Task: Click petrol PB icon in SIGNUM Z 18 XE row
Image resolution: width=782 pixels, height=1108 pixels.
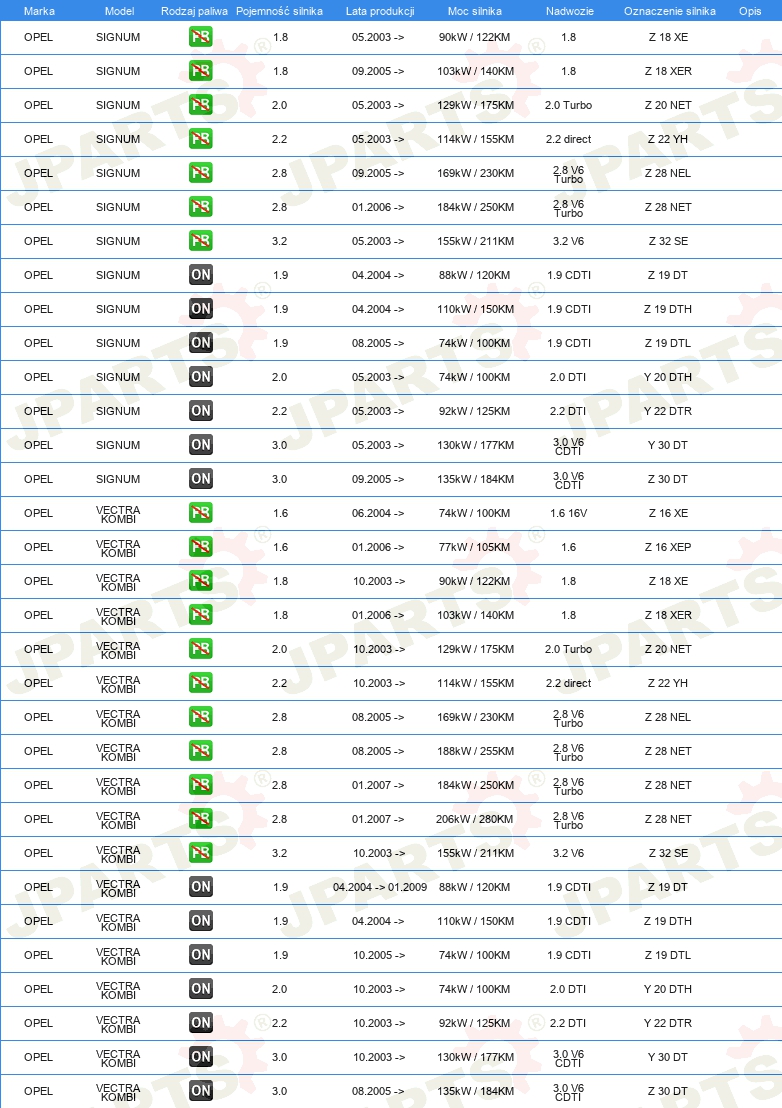Action: (x=201, y=37)
